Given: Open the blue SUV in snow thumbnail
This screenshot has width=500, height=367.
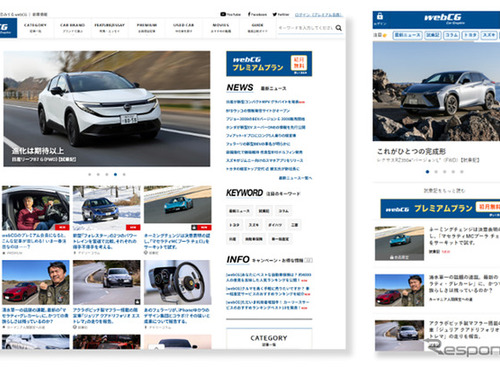Looking at the screenshot, I should click(107, 208).
